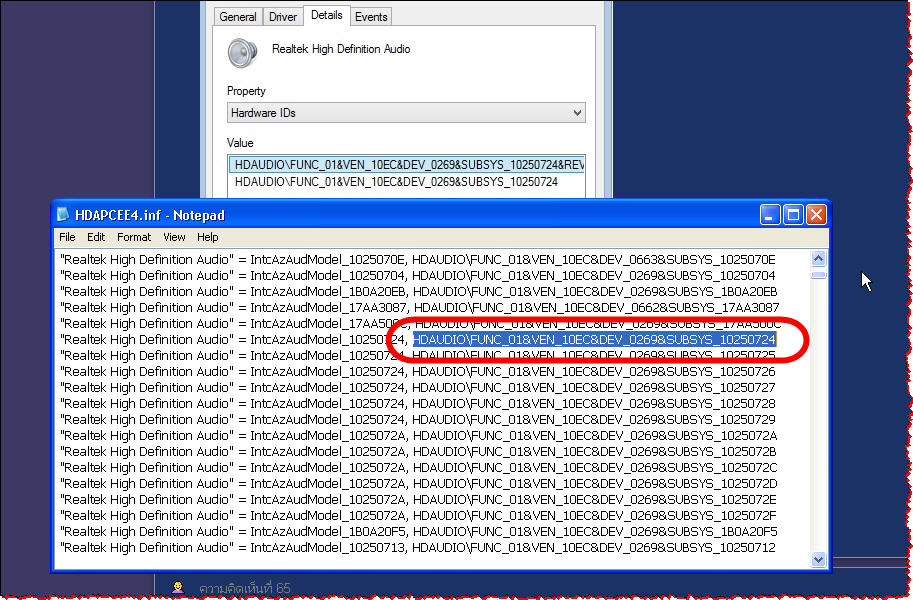Switch to the General tab in properties dialog
This screenshot has width=913, height=600.
click(x=238, y=17)
